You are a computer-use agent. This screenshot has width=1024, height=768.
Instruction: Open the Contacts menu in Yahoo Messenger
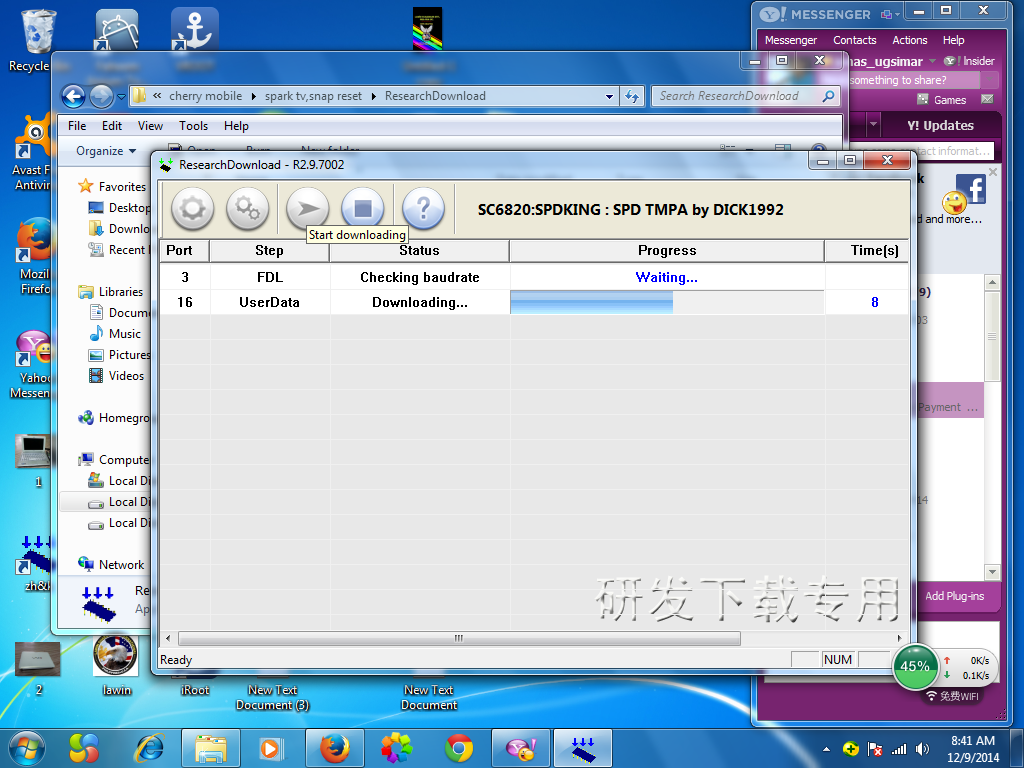coord(854,40)
